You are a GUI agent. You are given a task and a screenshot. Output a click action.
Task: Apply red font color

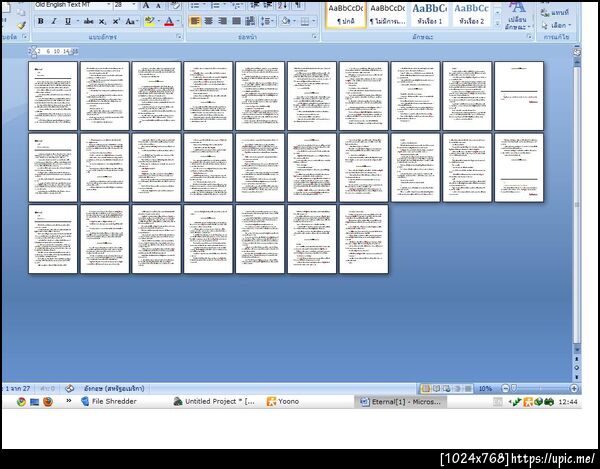click(169, 21)
